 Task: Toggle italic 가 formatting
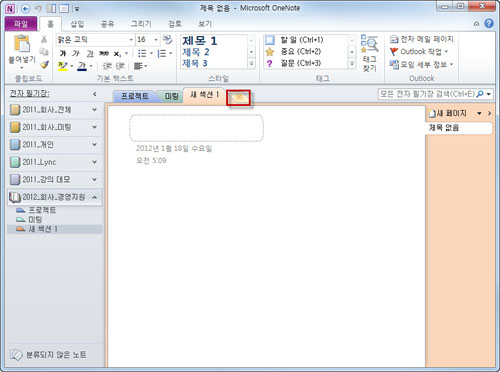(76, 53)
